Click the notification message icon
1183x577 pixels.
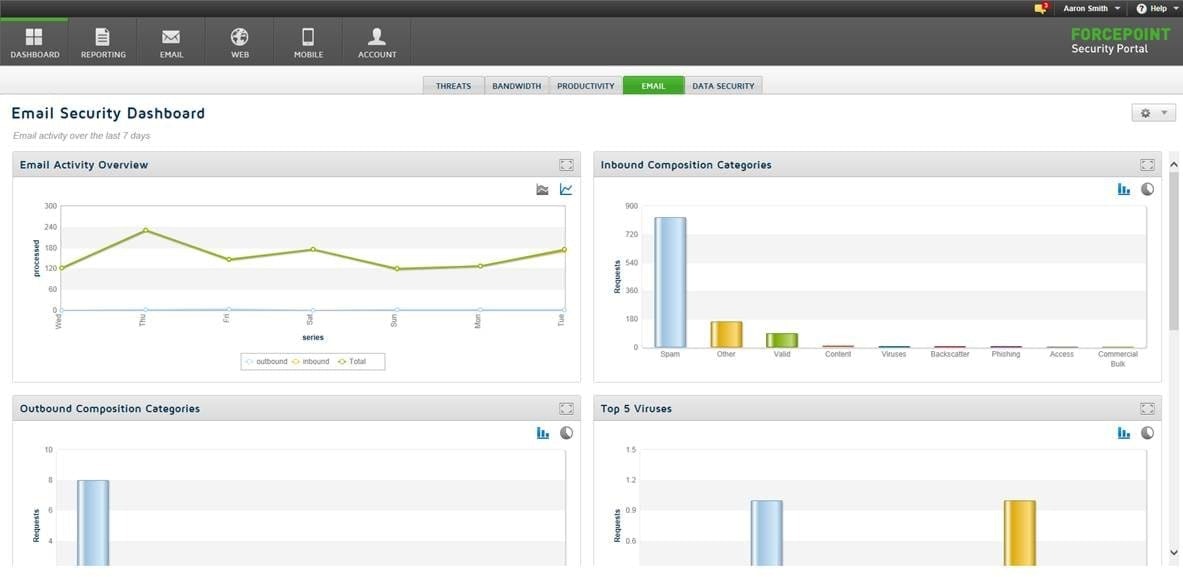1040,8
